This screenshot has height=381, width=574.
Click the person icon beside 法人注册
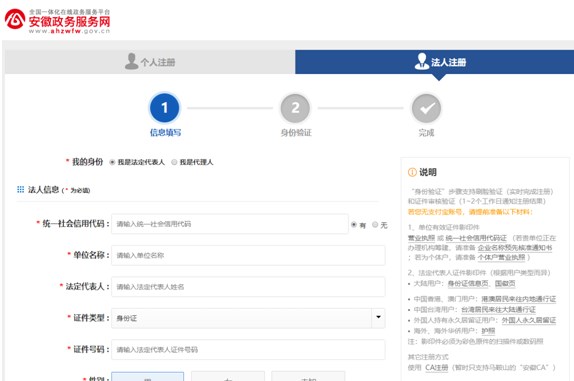[422, 61]
